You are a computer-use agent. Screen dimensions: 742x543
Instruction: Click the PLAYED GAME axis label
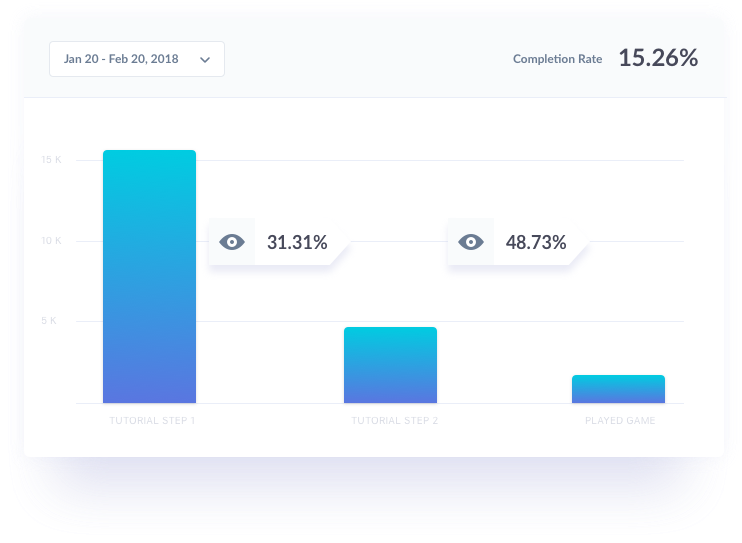[620, 421]
